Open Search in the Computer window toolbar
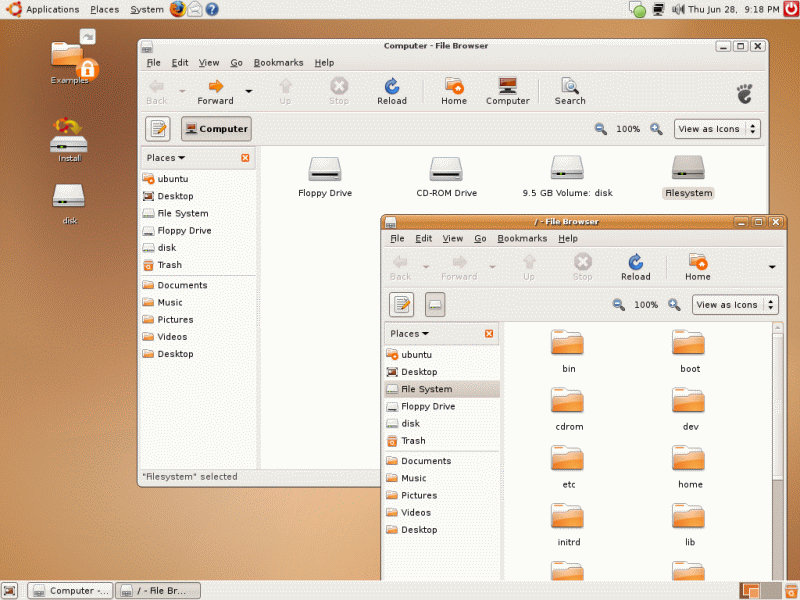 pyautogui.click(x=570, y=92)
